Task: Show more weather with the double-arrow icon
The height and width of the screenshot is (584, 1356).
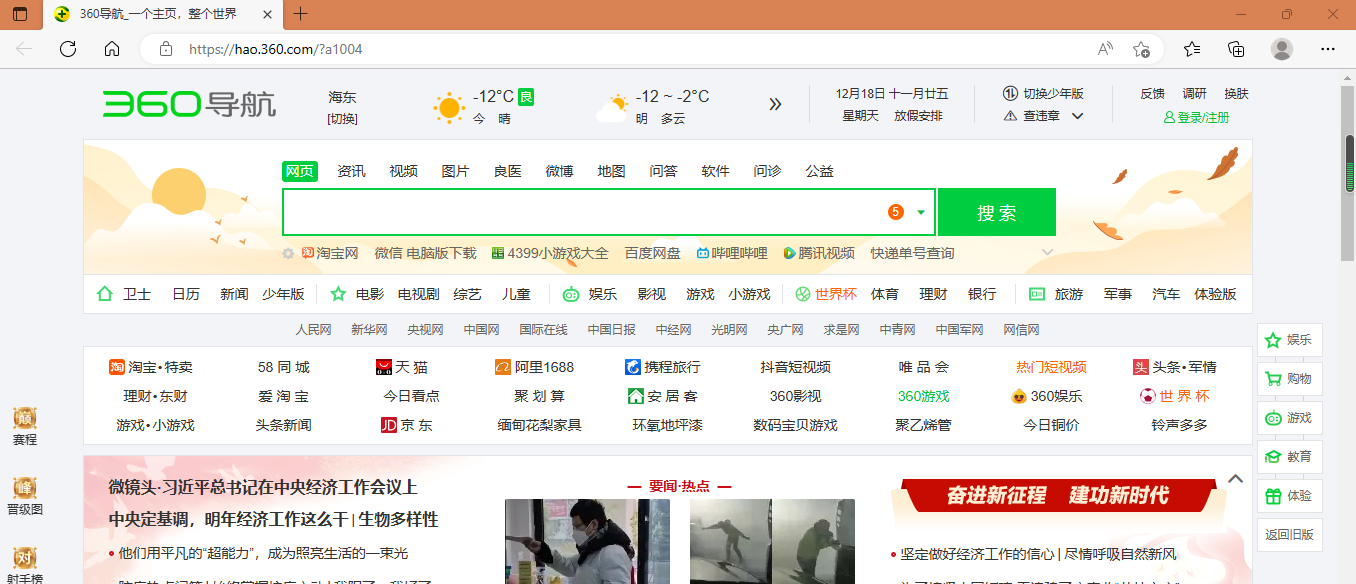Action: 775,104
